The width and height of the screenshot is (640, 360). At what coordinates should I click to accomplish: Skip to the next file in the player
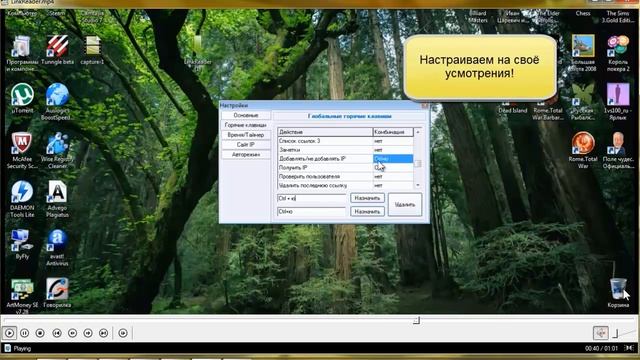tap(104, 333)
